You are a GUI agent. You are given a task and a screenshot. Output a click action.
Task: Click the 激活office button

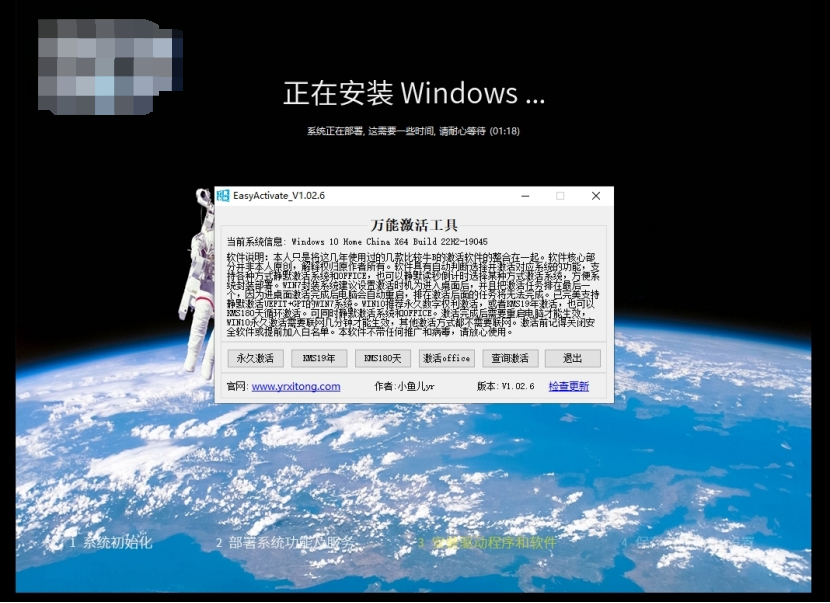click(446, 358)
